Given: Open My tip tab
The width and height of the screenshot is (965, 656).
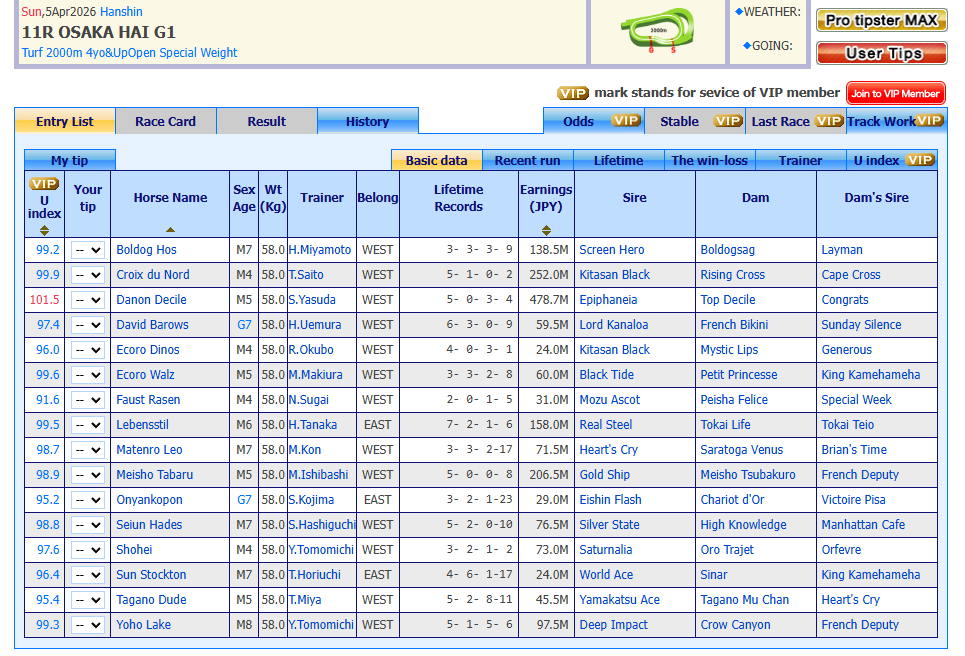Looking at the screenshot, I should pyautogui.click(x=70, y=161).
